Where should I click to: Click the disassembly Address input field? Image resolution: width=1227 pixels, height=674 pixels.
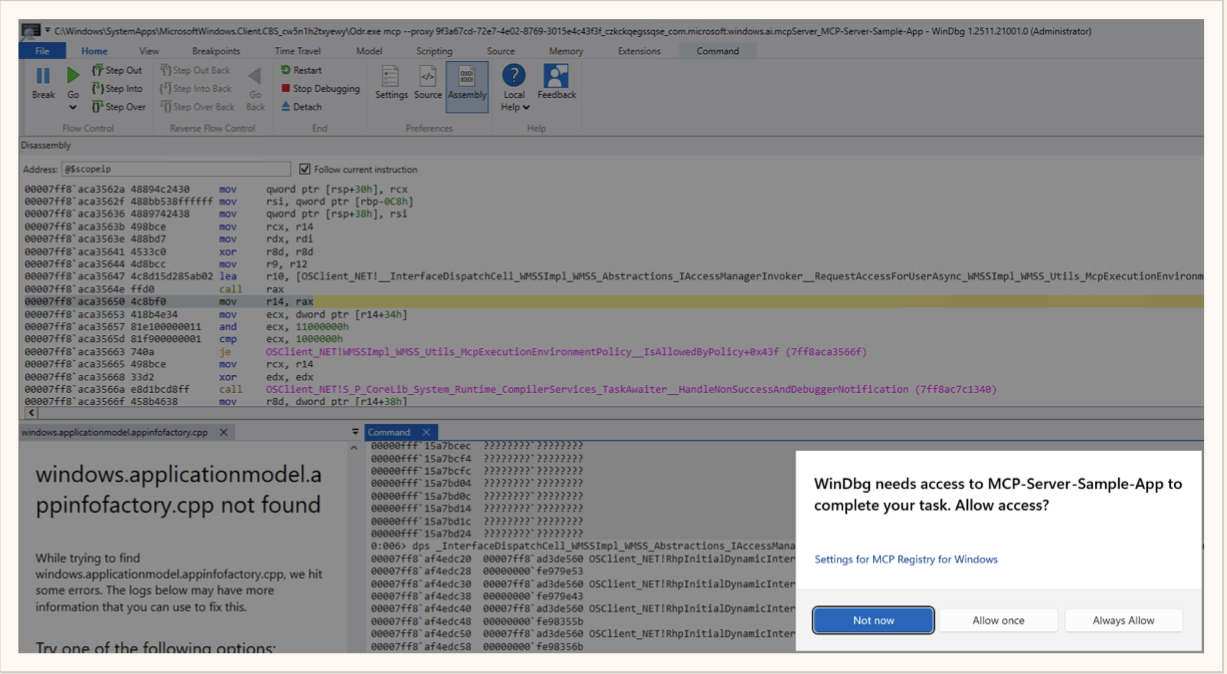tap(175, 170)
